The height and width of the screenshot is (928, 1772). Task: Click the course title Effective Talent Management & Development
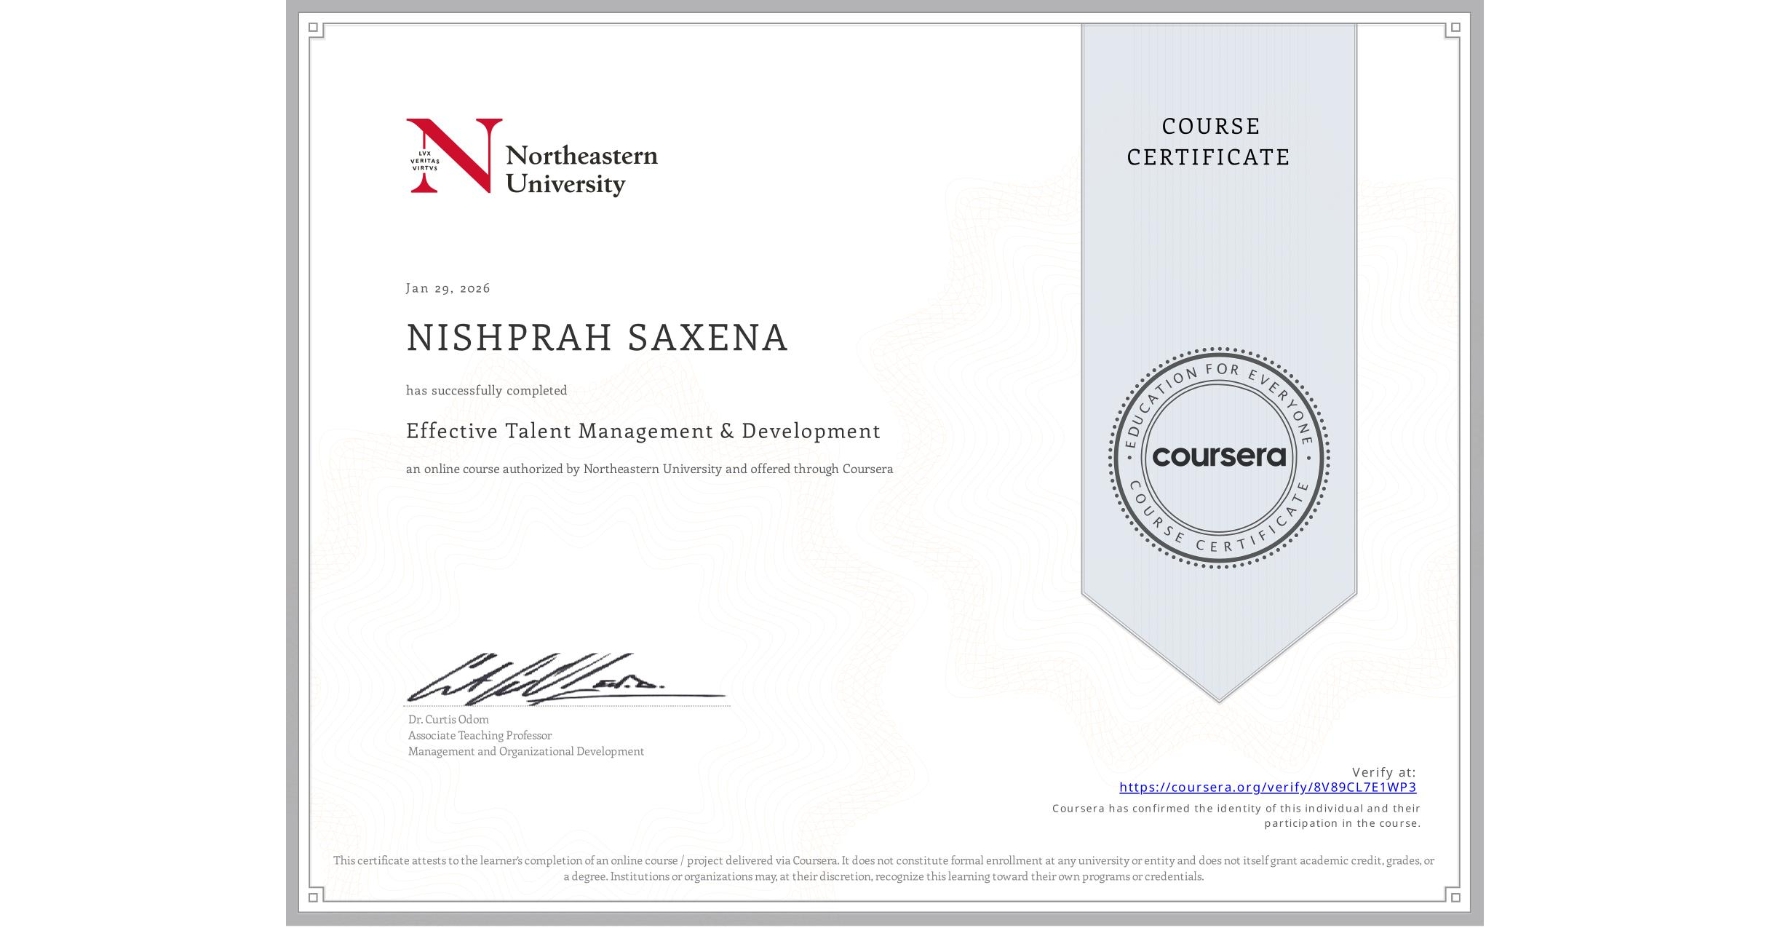click(x=643, y=431)
